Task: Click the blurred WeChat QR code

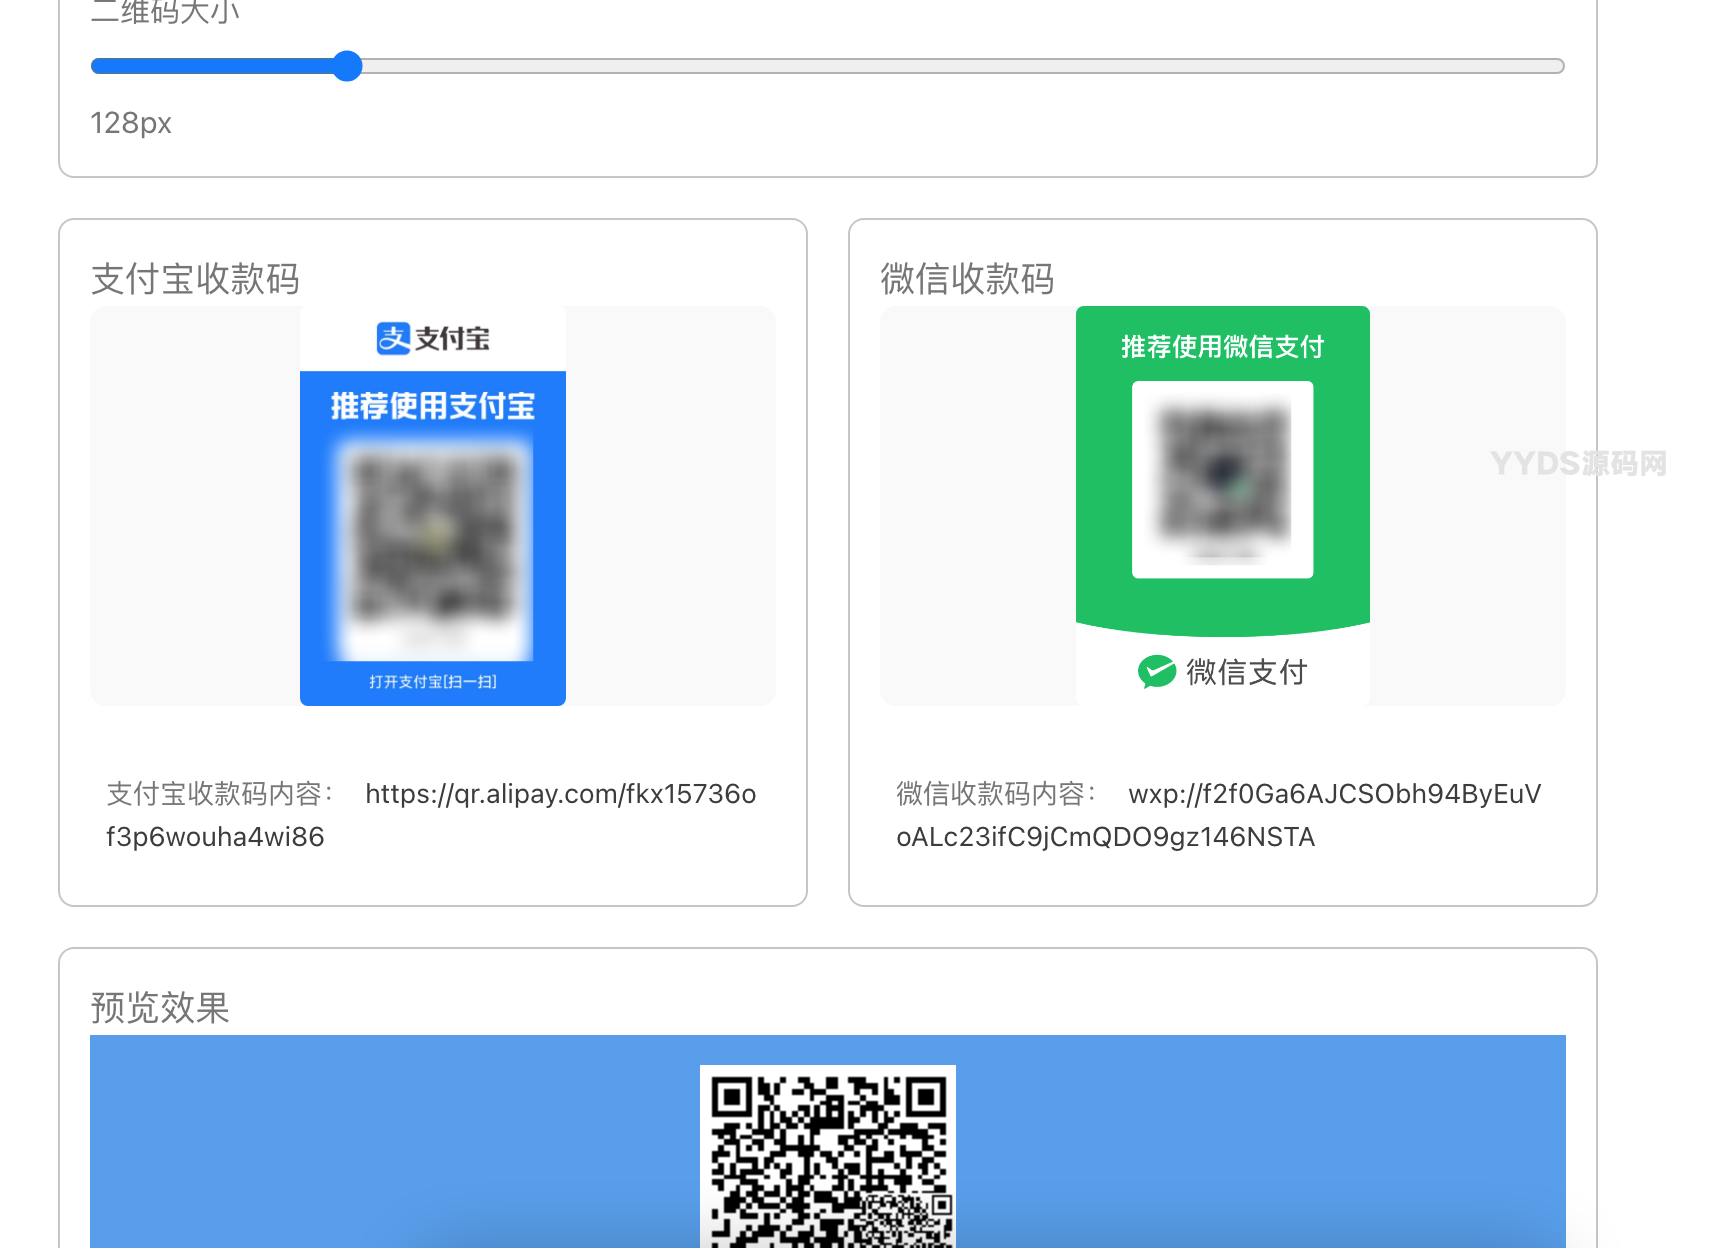Action: (1222, 475)
